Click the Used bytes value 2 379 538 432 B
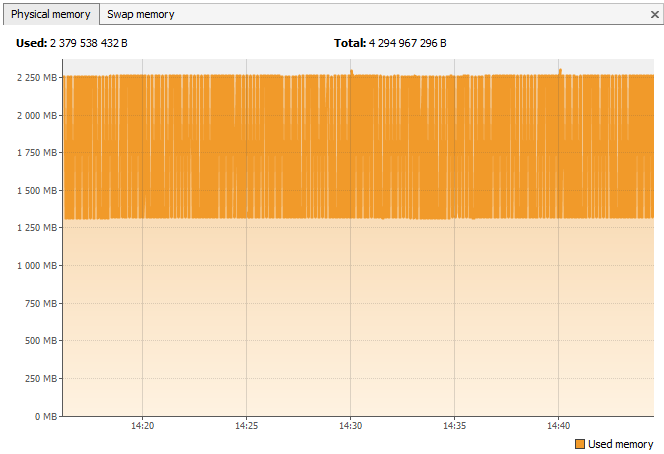 pos(88,44)
